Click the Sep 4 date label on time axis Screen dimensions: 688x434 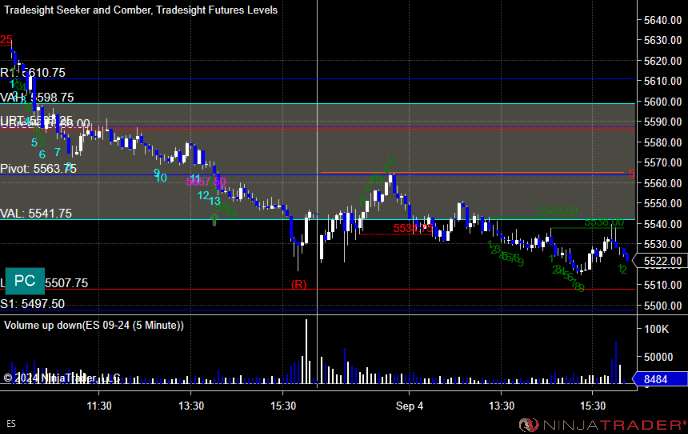[x=409, y=406]
